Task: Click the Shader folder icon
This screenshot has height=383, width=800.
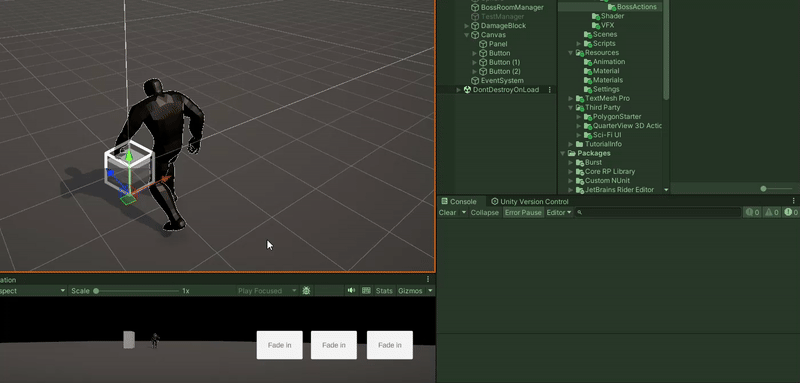Action: (596, 16)
